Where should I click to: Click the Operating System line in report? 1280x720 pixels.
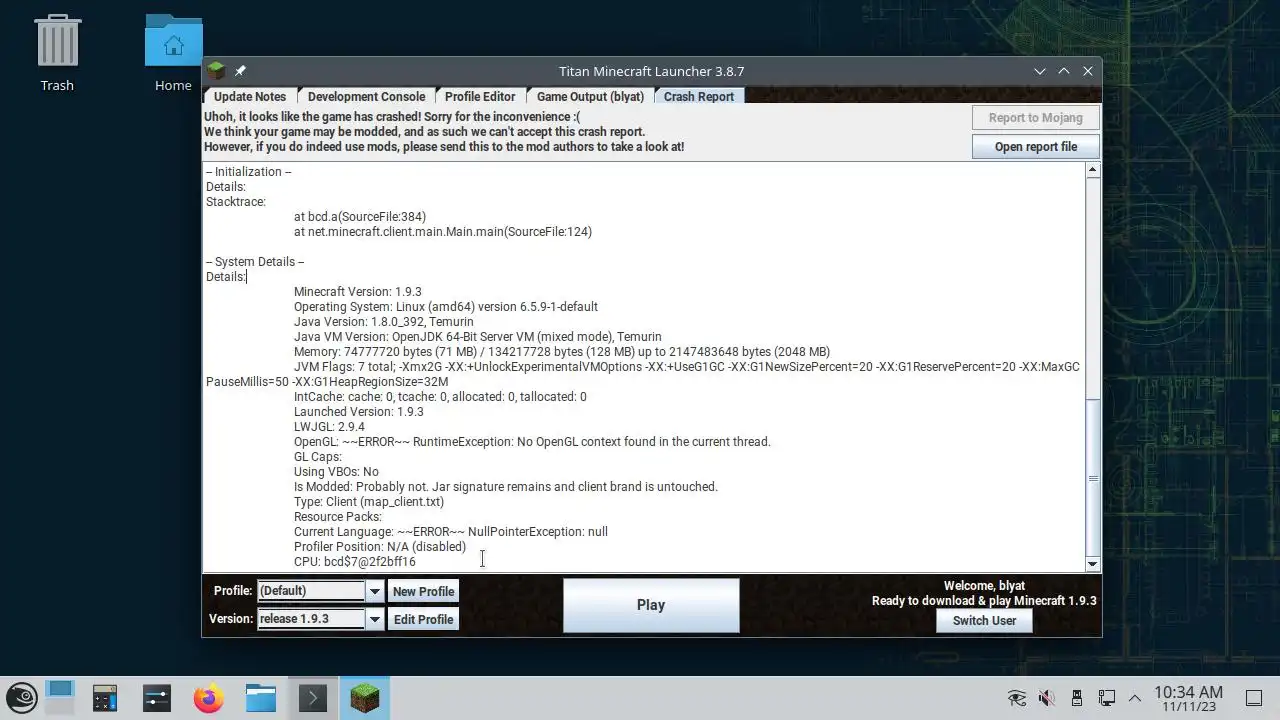click(446, 307)
